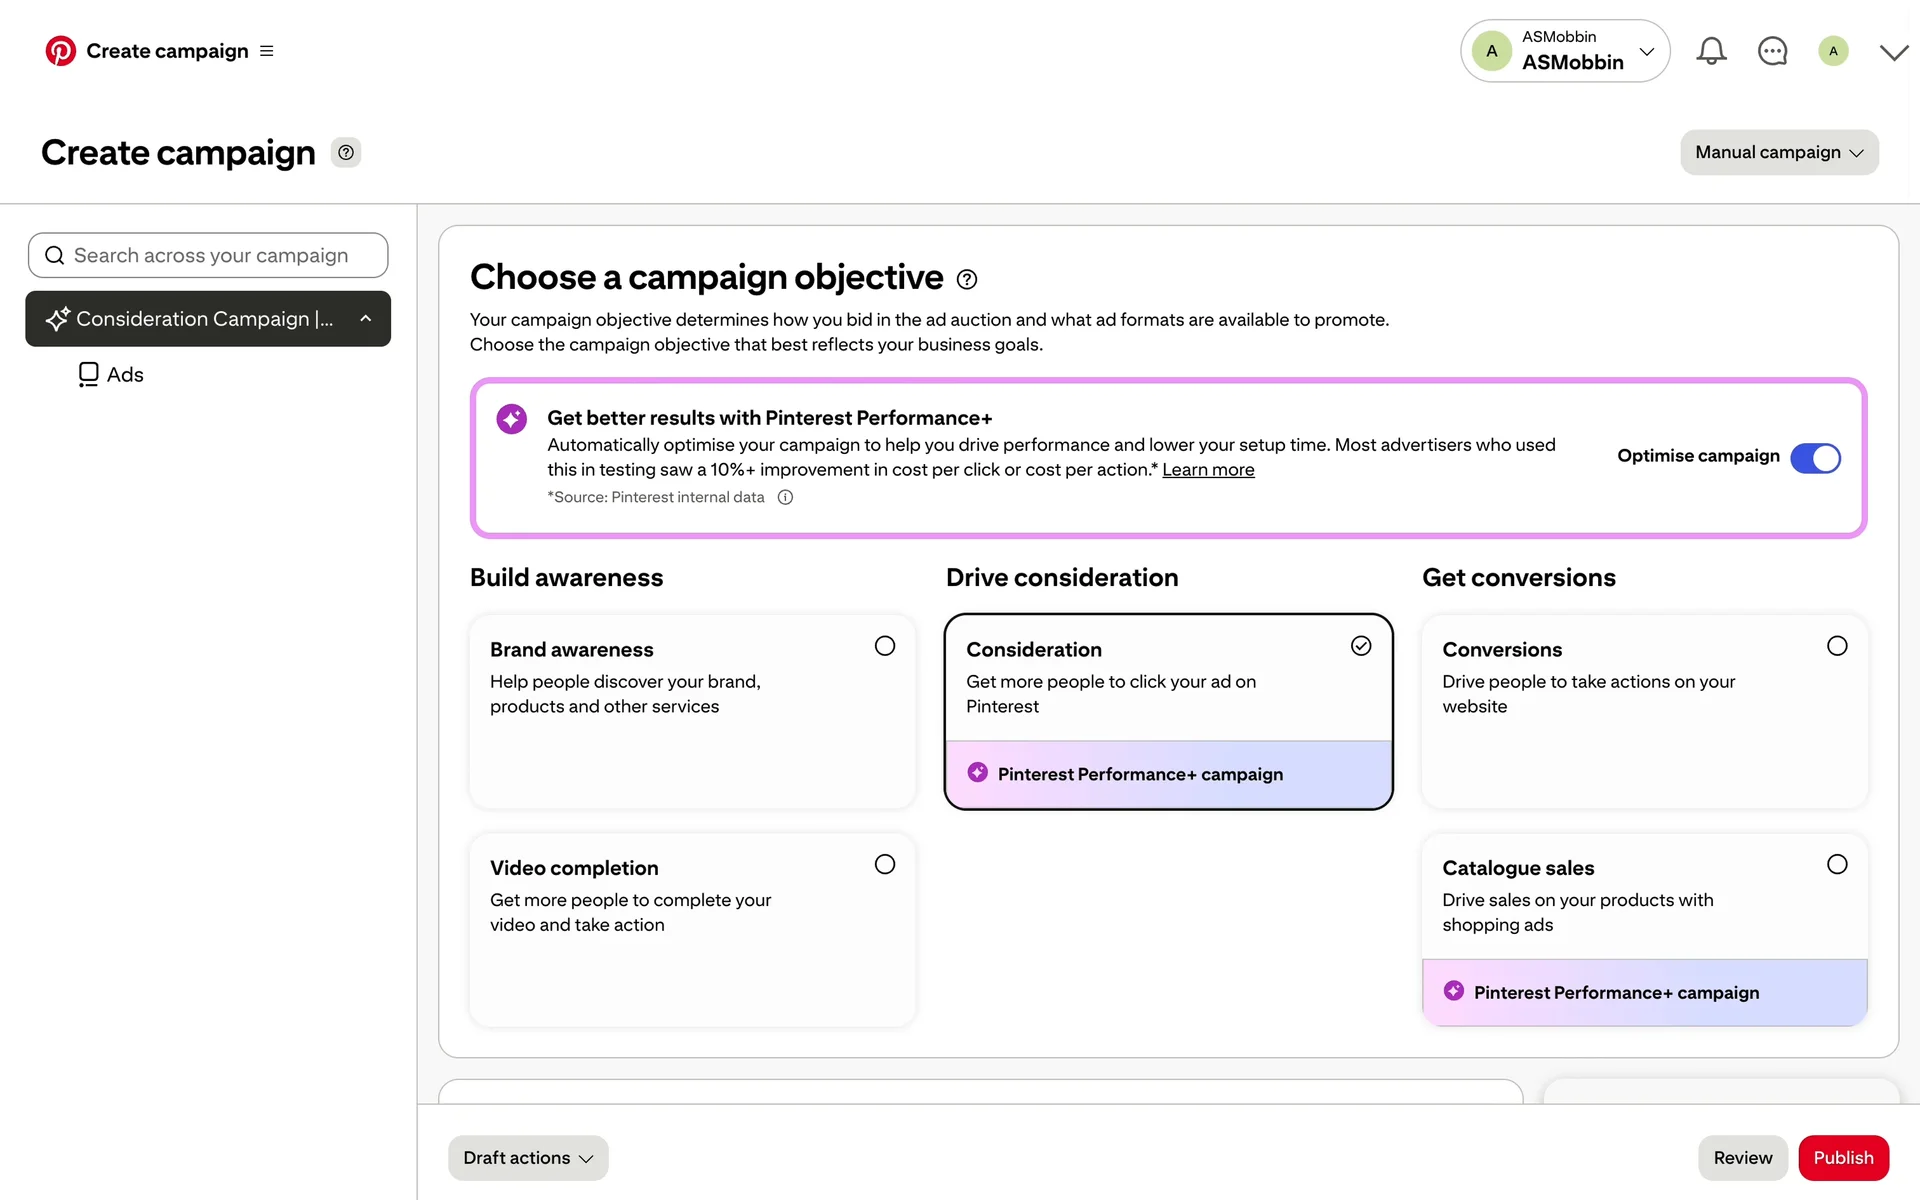The height and width of the screenshot is (1200, 1920).
Task: Click the Publish button
Action: [x=1843, y=1158]
